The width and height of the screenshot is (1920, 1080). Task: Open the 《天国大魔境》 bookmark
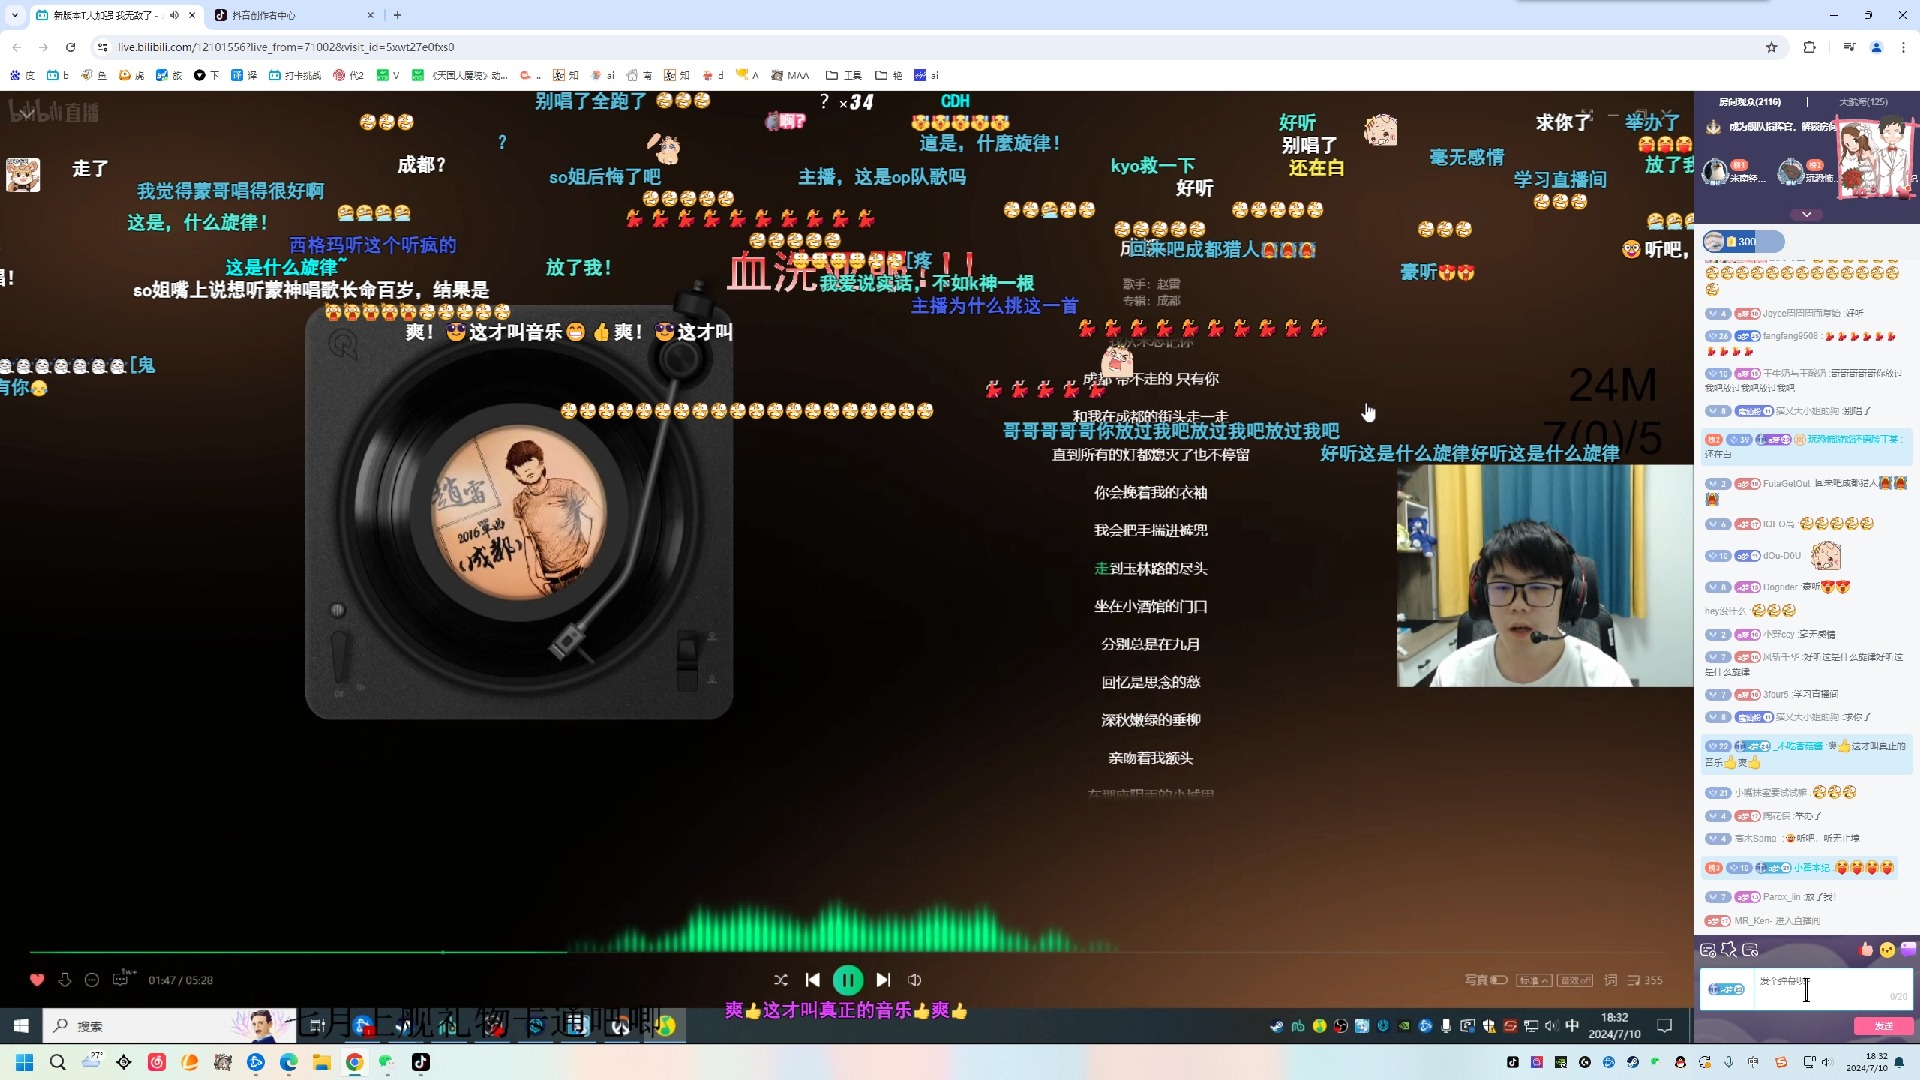460,75
